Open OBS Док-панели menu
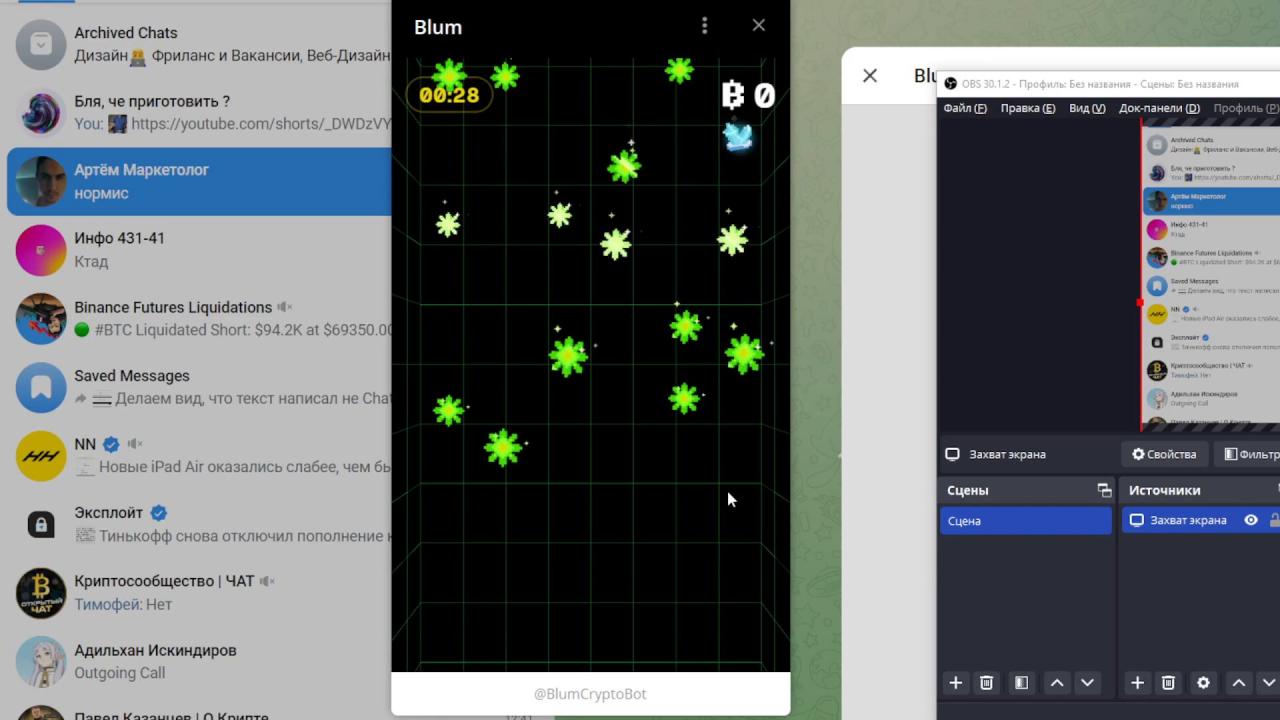The image size is (1280, 720). click(x=1159, y=108)
